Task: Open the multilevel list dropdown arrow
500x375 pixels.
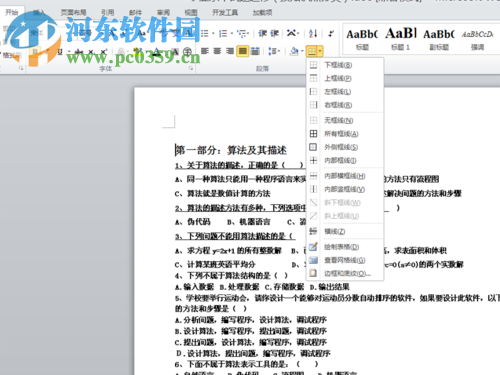Action: (x=248, y=34)
